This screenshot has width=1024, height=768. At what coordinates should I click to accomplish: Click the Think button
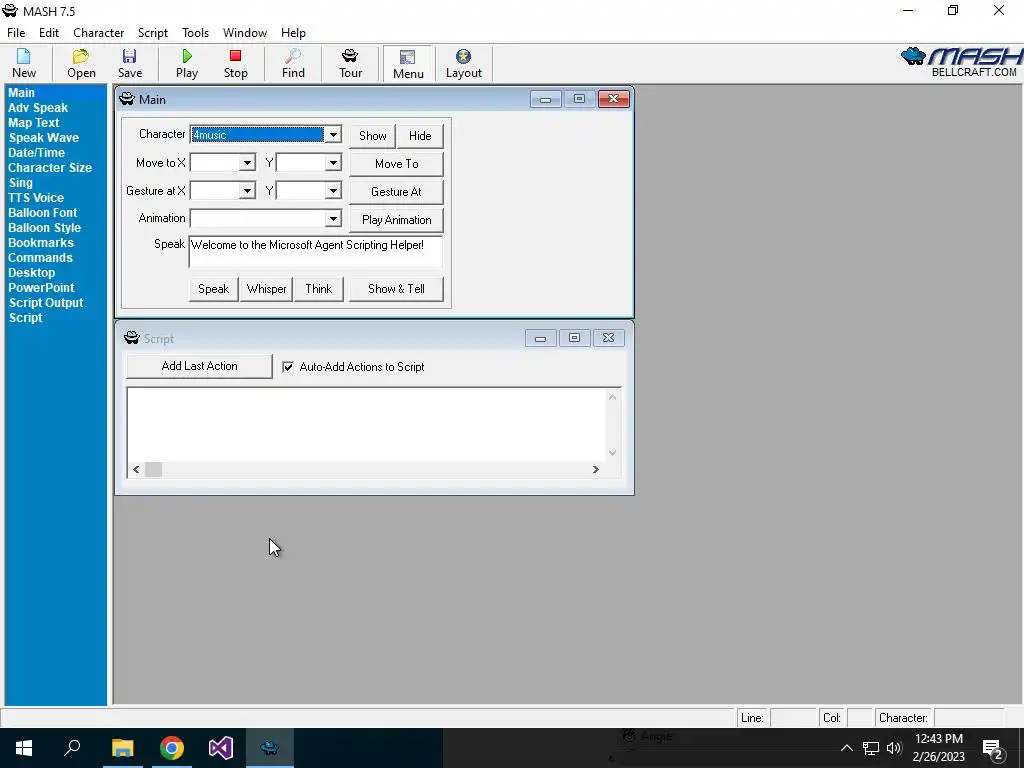[x=319, y=289]
